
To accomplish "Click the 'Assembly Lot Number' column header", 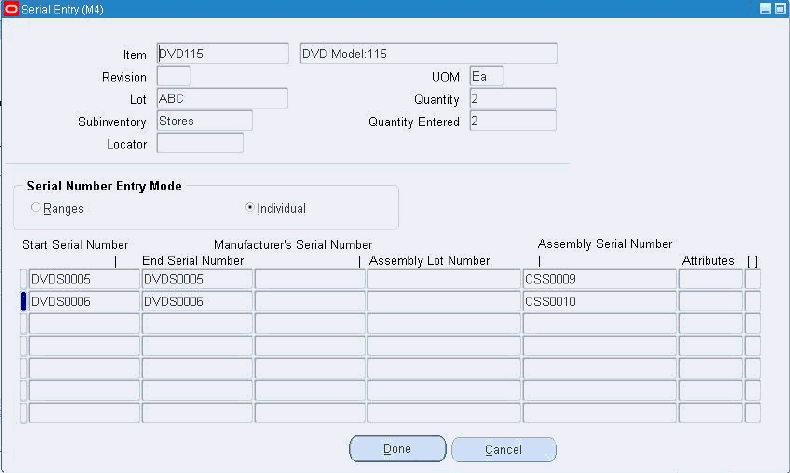I will pyautogui.click(x=429, y=260).
